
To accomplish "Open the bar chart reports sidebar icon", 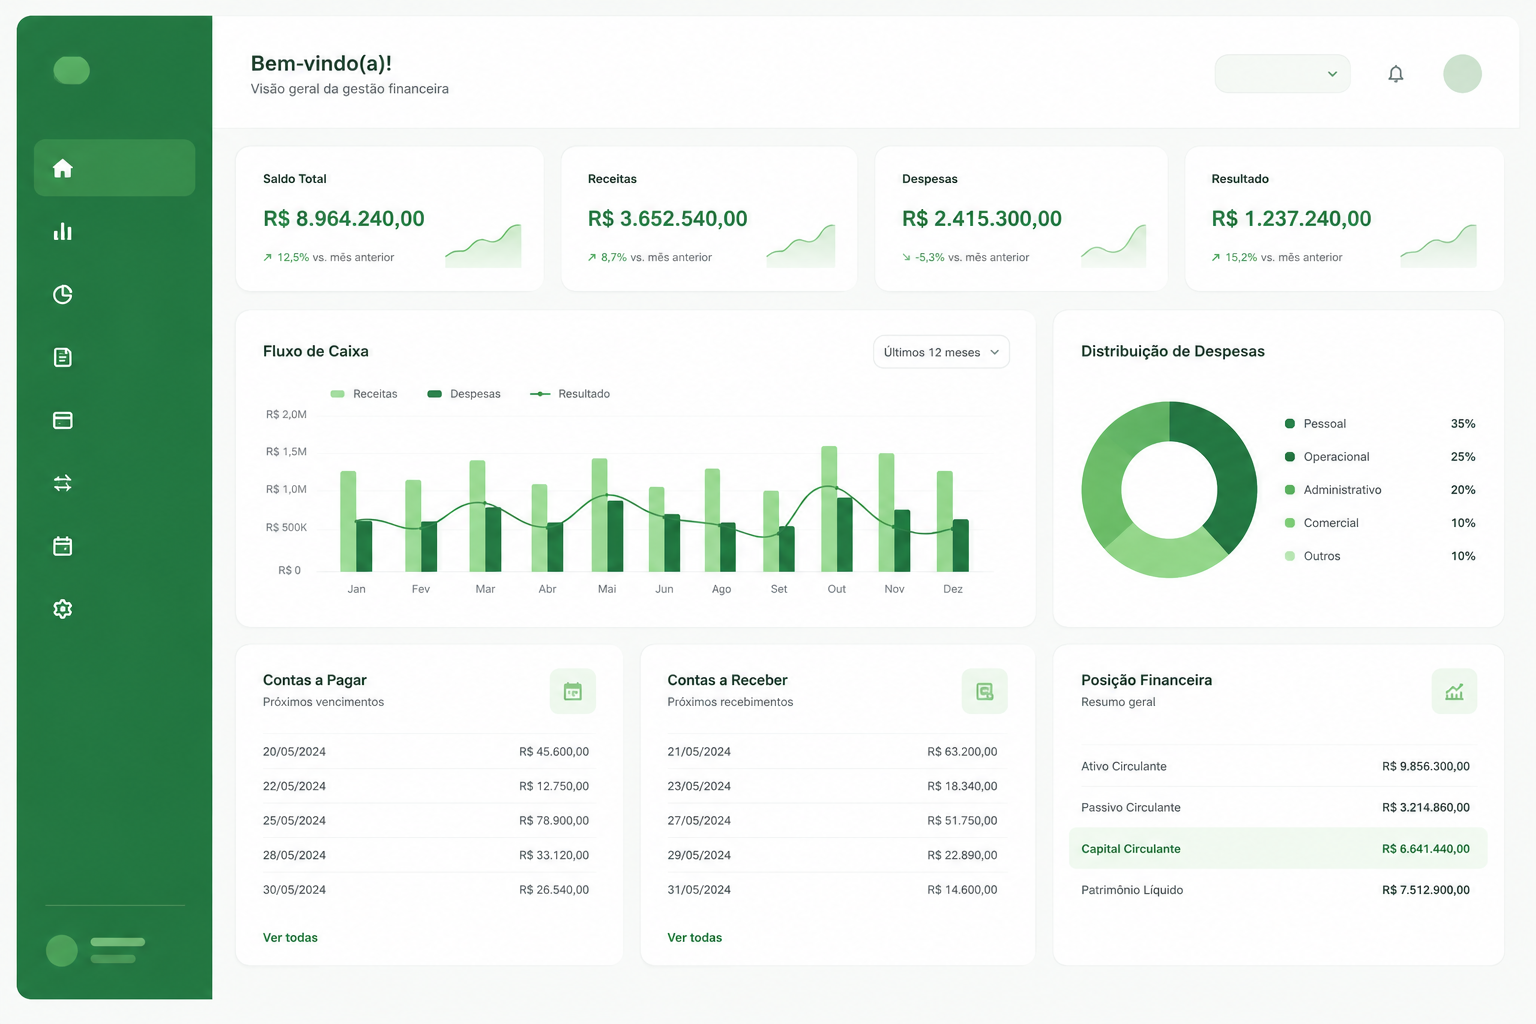I will [63, 231].
